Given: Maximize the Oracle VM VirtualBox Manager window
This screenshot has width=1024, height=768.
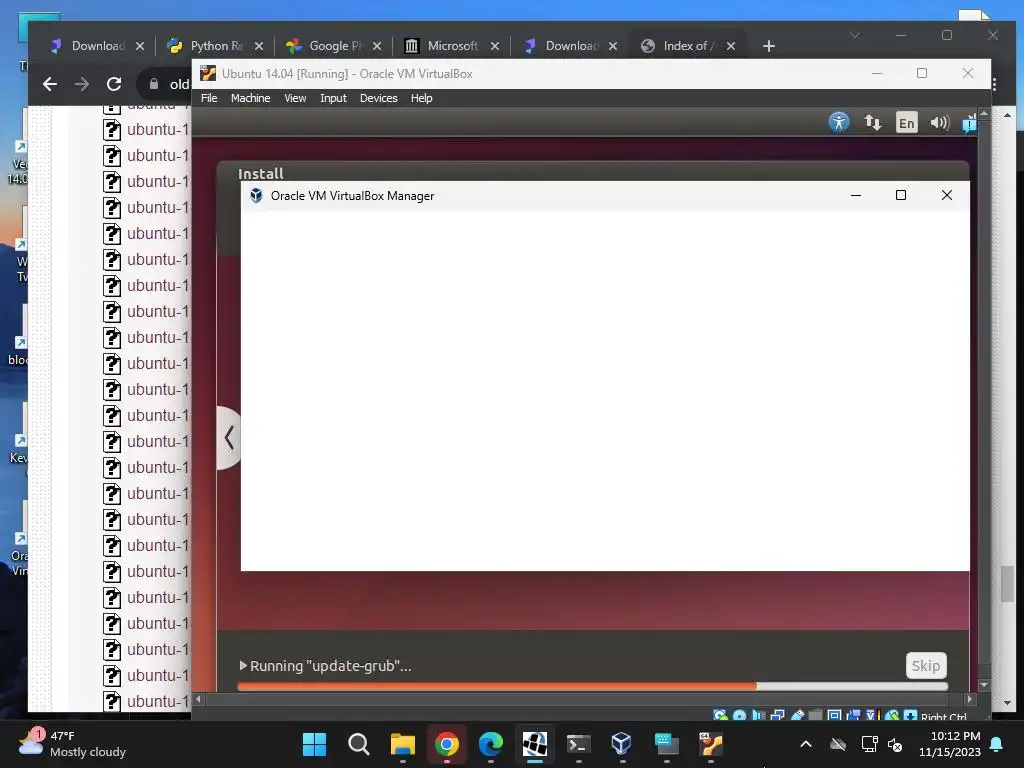Looking at the screenshot, I should coord(901,195).
